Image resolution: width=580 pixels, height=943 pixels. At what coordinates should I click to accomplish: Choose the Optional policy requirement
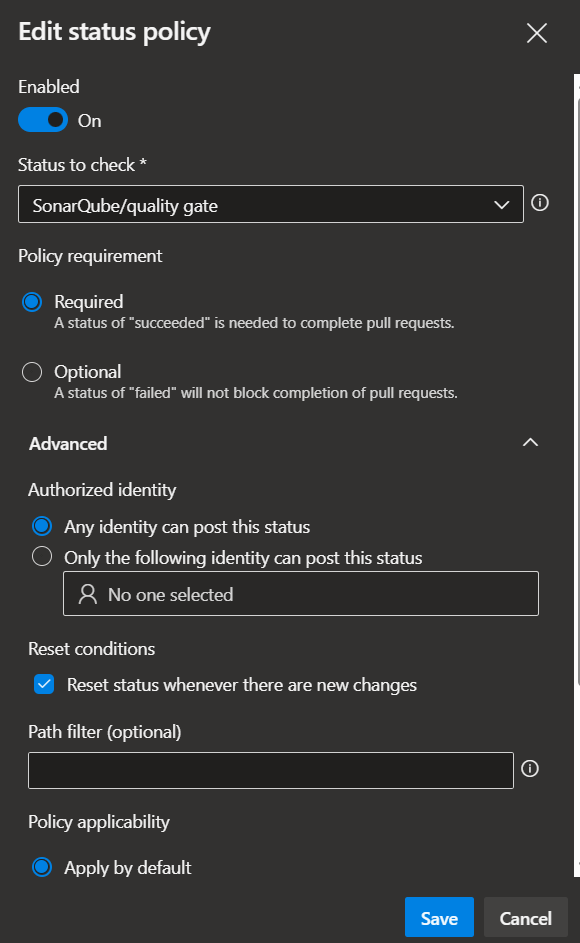coord(32,372)
